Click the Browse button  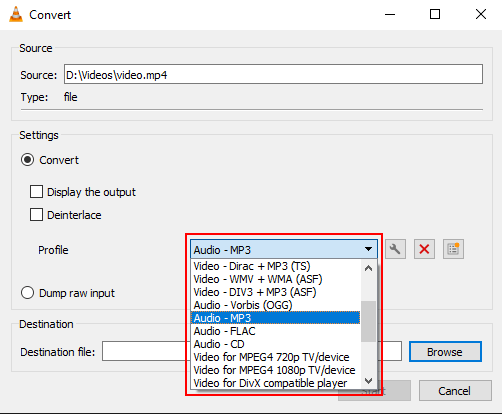(x=445, y=351)
